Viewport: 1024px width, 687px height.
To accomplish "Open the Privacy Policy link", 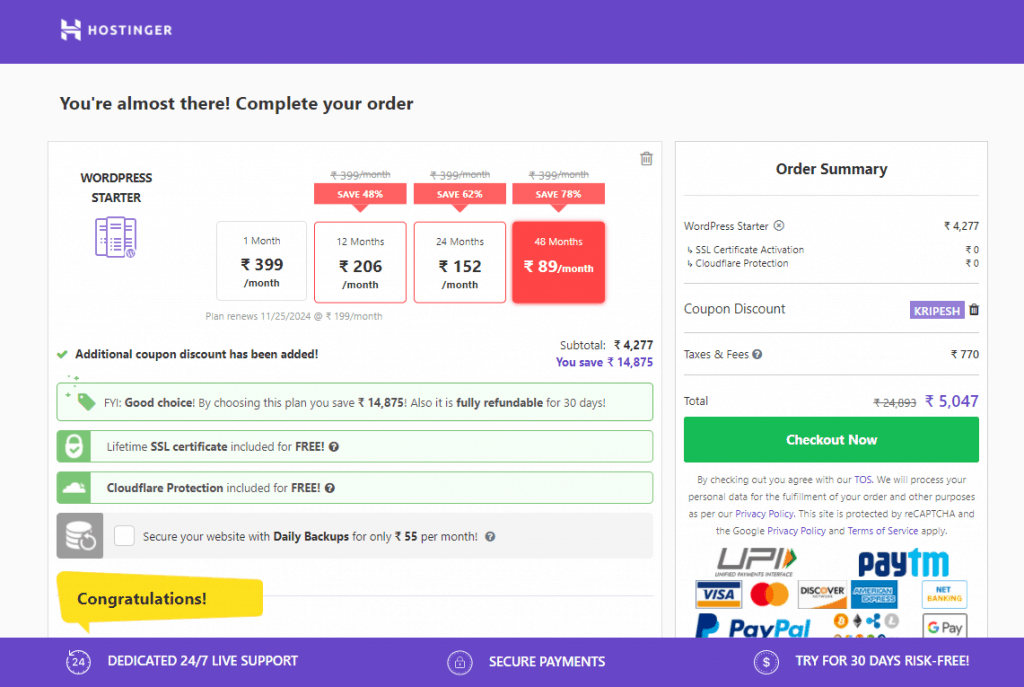I will (765, 513).
